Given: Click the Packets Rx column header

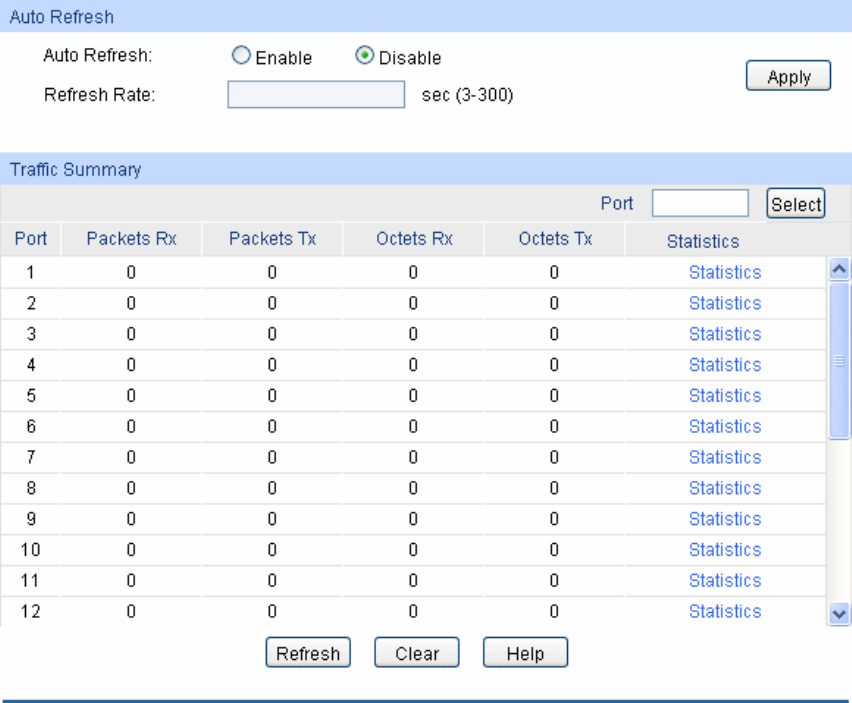Looking at the screenshot, I should [131, 239].
